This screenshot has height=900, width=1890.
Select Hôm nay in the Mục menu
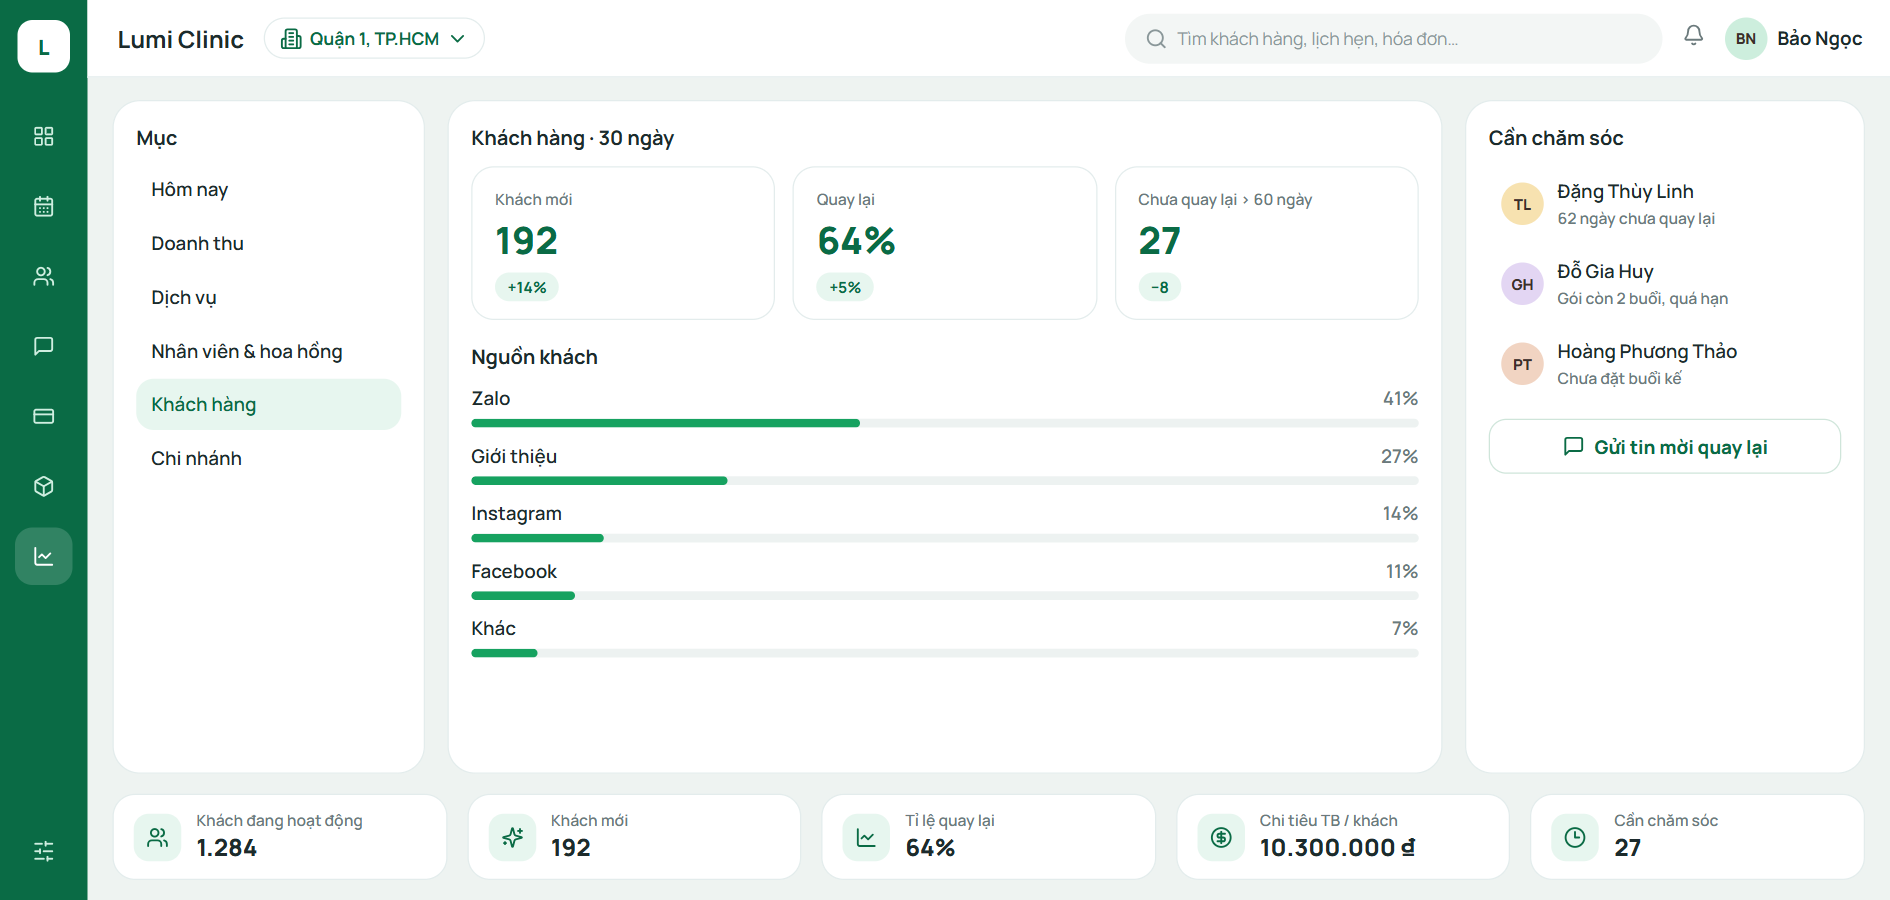pos(269,190)
